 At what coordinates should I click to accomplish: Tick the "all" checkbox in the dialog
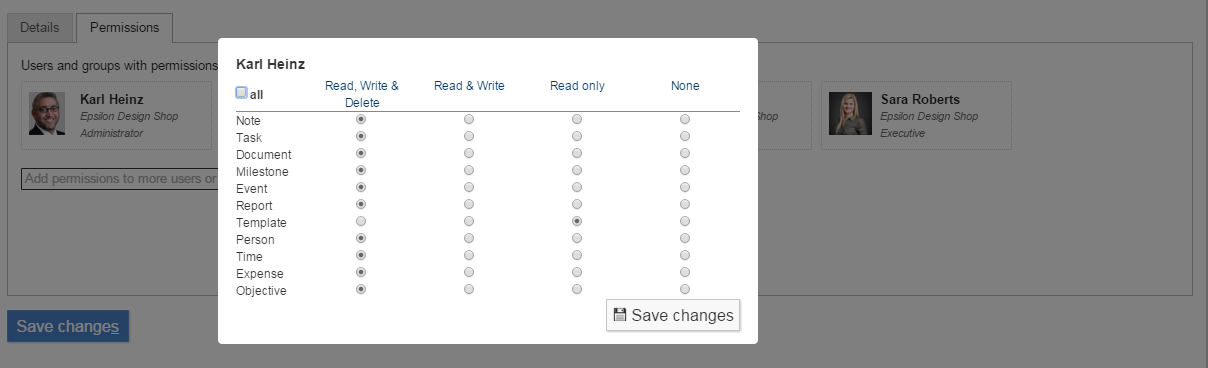coord(241,93)
